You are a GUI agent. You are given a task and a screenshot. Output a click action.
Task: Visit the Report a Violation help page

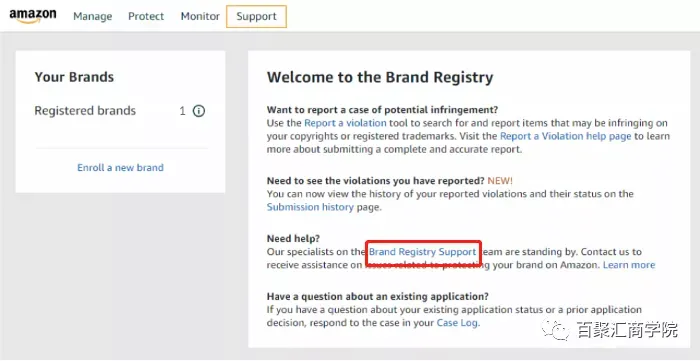click(x=566, y=136)
